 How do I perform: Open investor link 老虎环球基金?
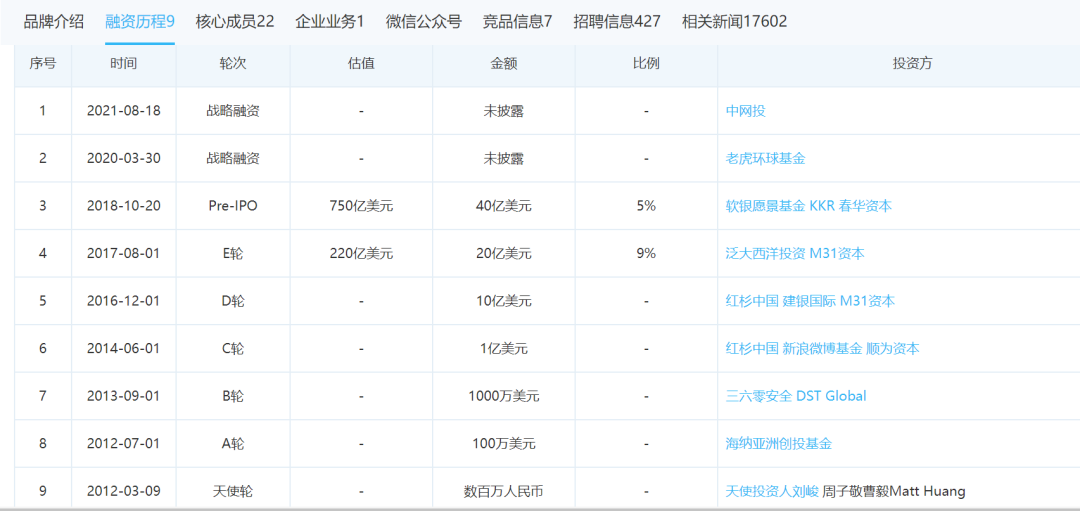[x=766, y=158]
